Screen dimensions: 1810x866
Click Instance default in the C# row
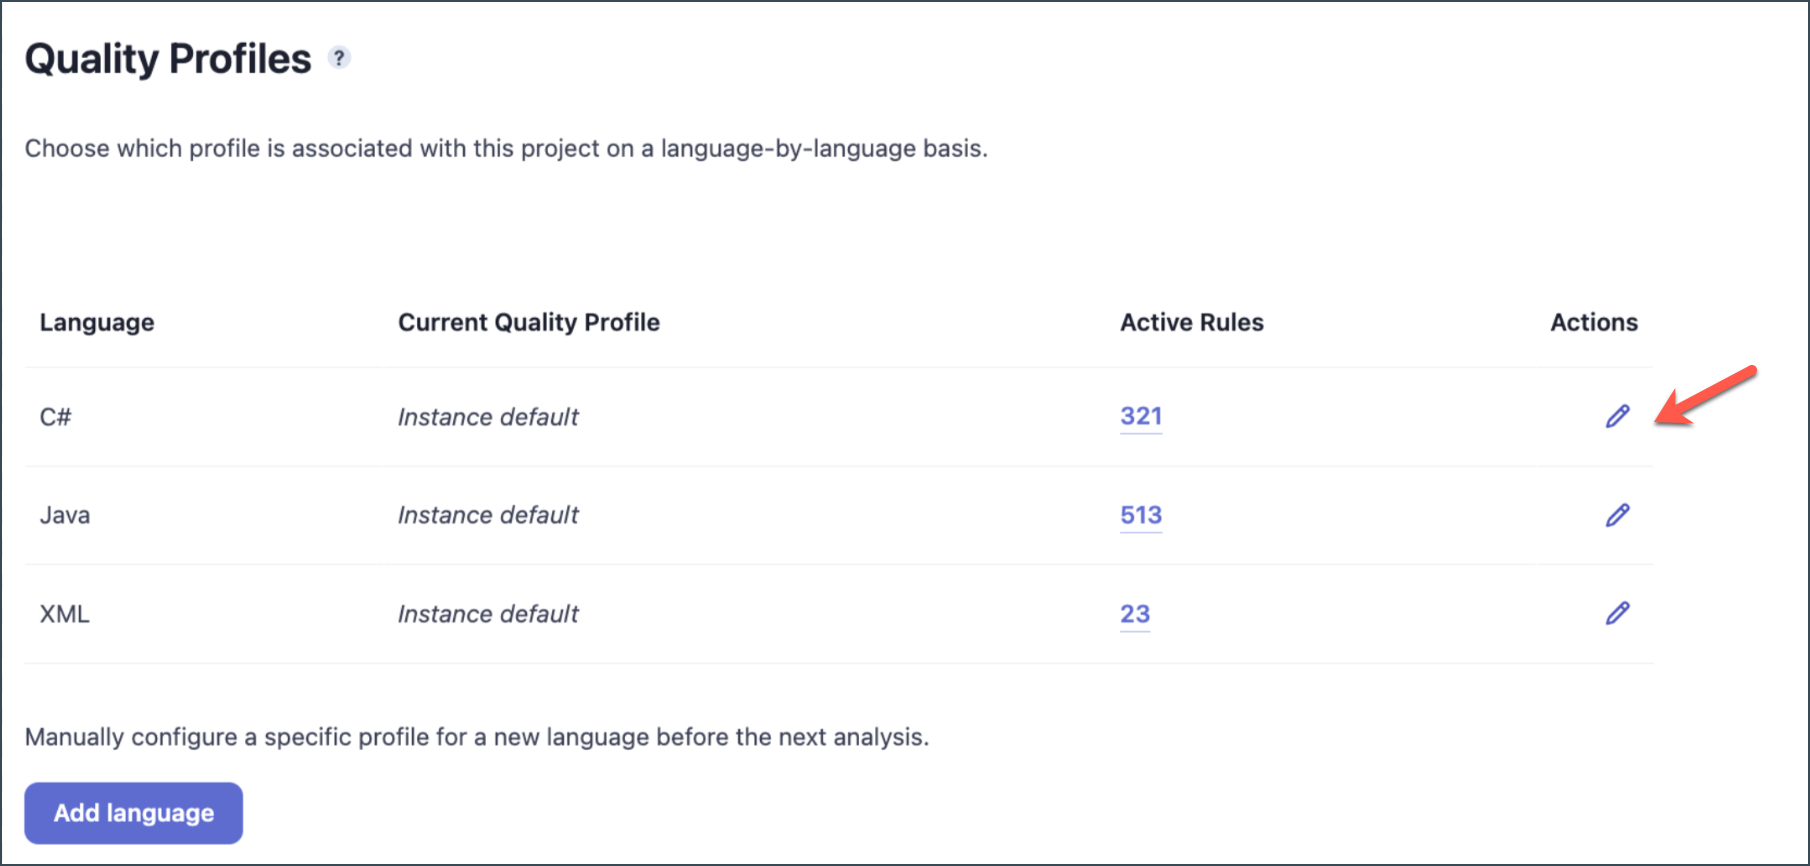point(488,417)
